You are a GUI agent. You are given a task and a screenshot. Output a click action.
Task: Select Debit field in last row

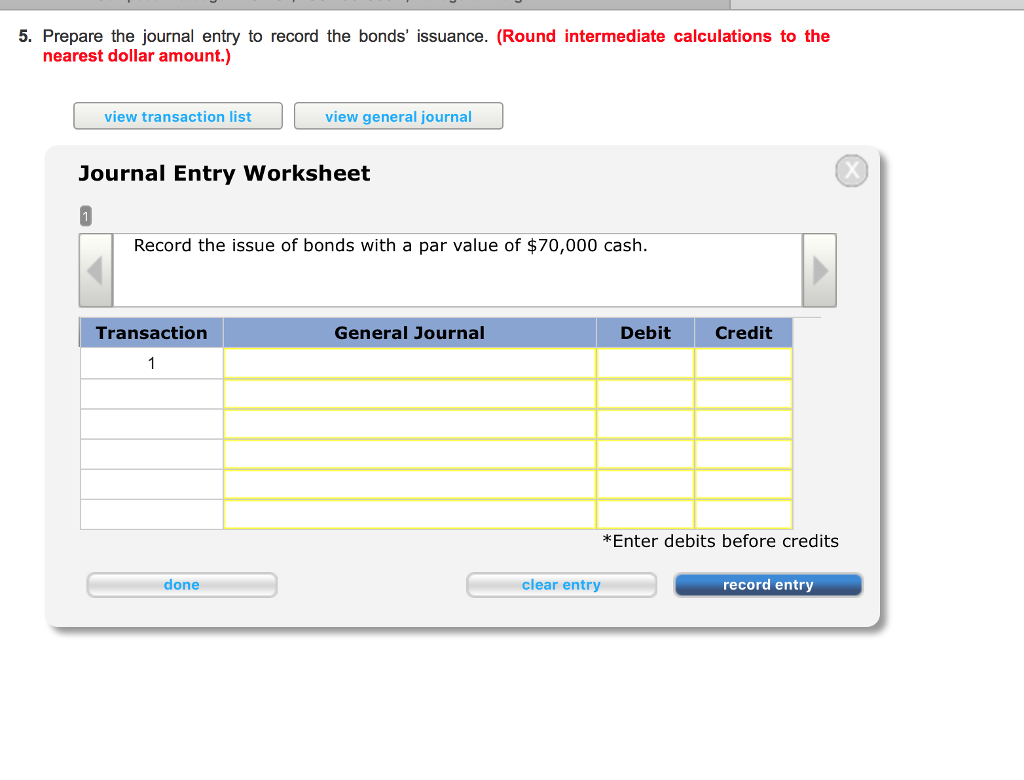click(645, 515)
